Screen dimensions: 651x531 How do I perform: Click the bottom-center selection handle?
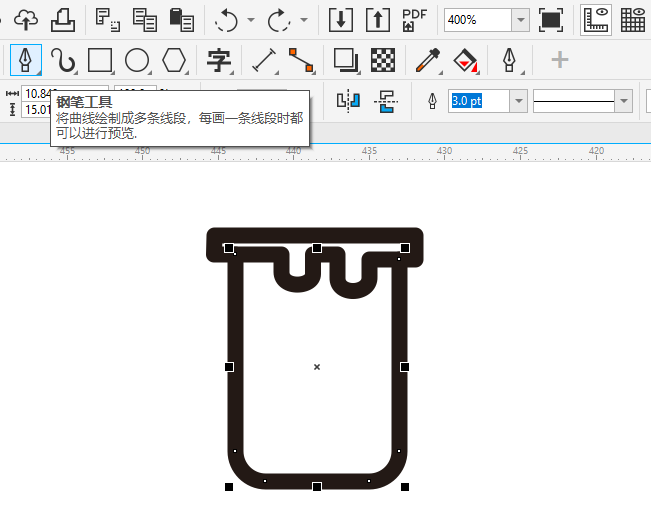point(317,487)
